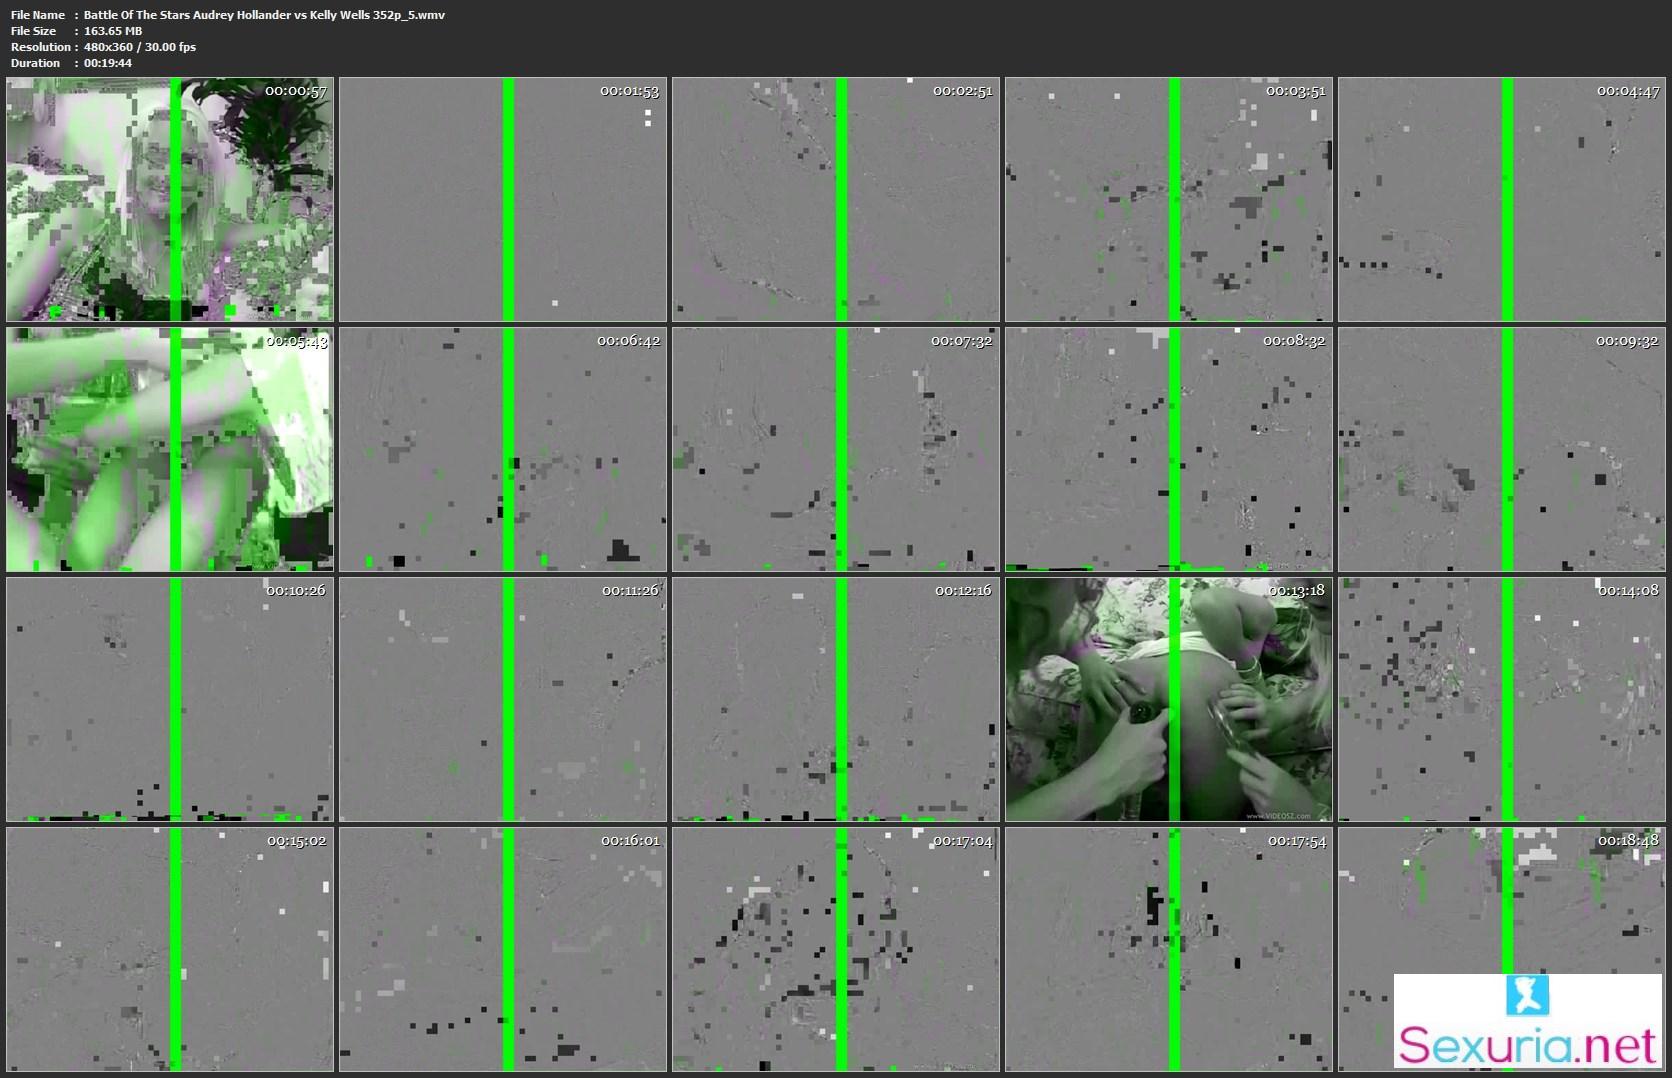Select the 00:04:47 thumbnail
This screenshot has height=1078, width=1672.
pos(1502,199)
